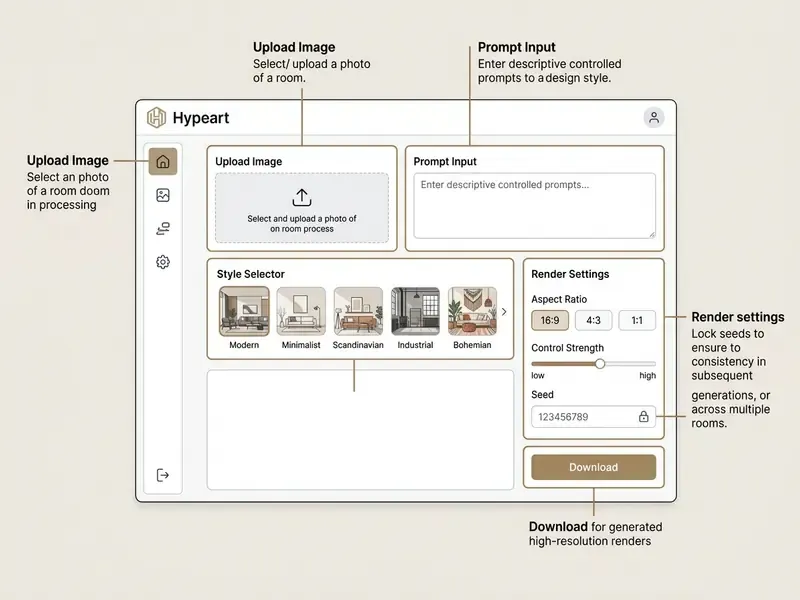The height and width of the screenshot is (600, 800).
Task: Click the descriptive prompt text area
Action: (x=534, y=206)
